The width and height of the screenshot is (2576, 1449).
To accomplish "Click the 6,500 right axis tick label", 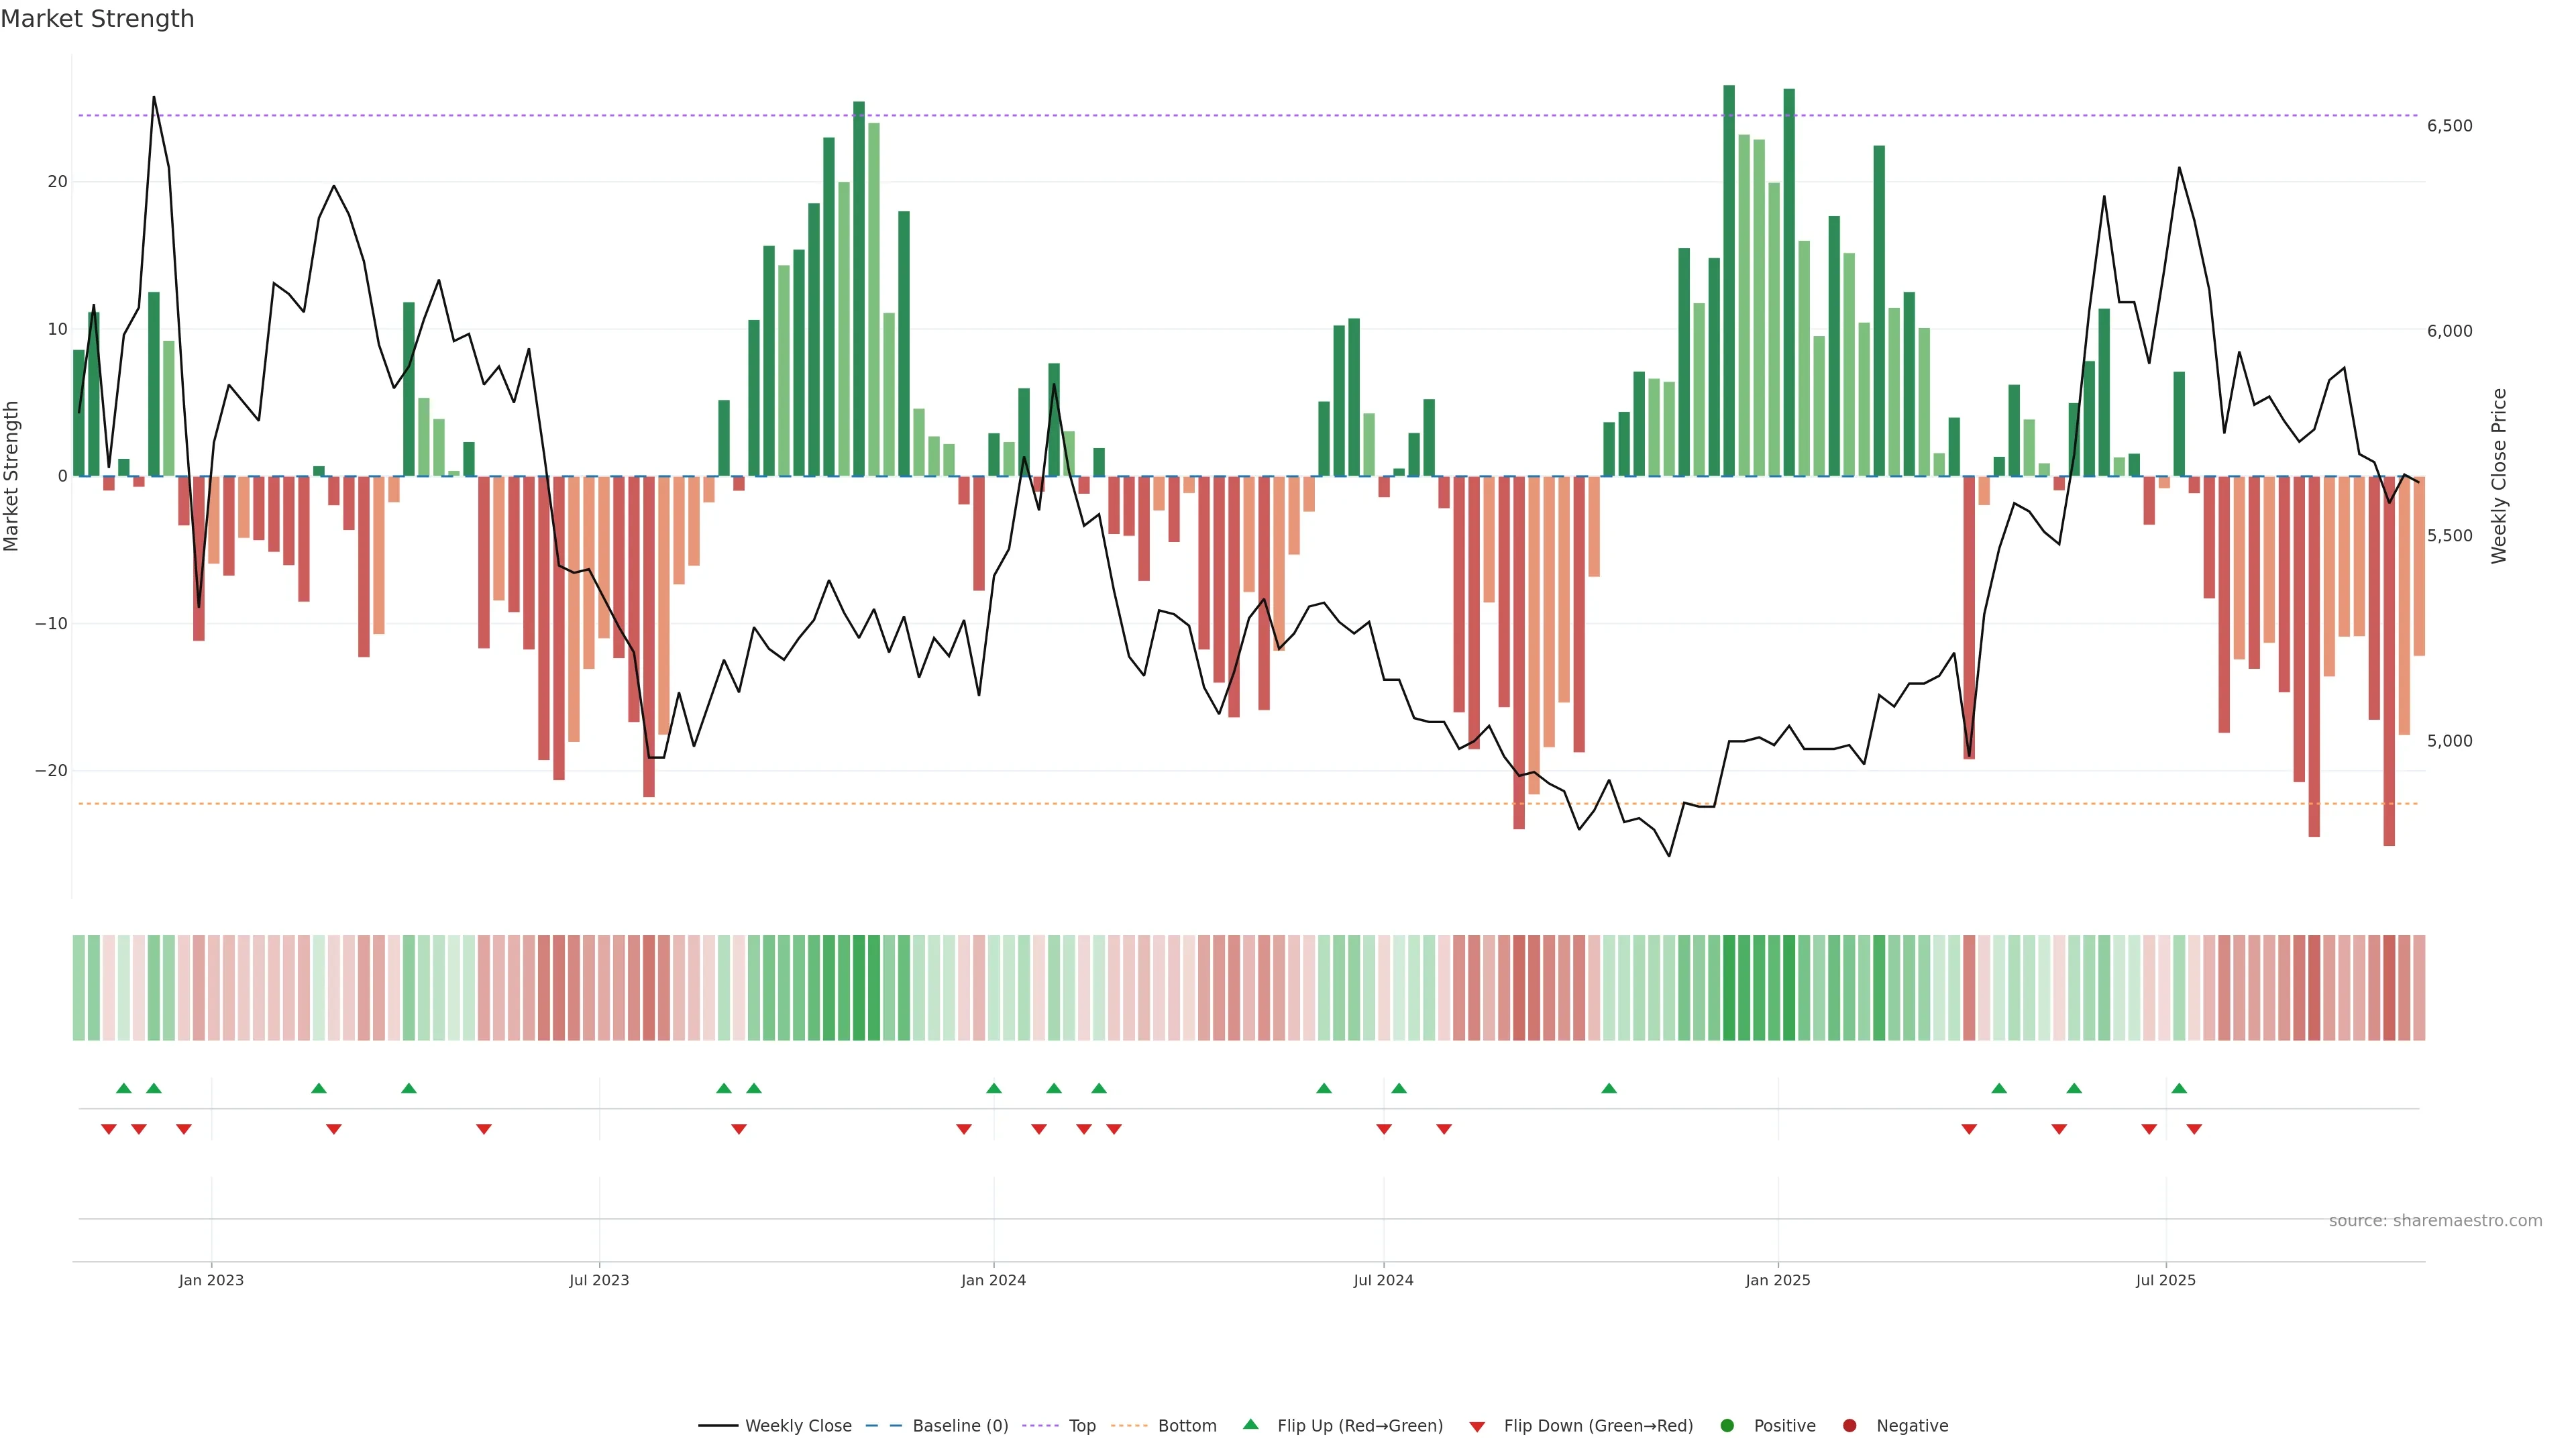I will point(2449,125).
